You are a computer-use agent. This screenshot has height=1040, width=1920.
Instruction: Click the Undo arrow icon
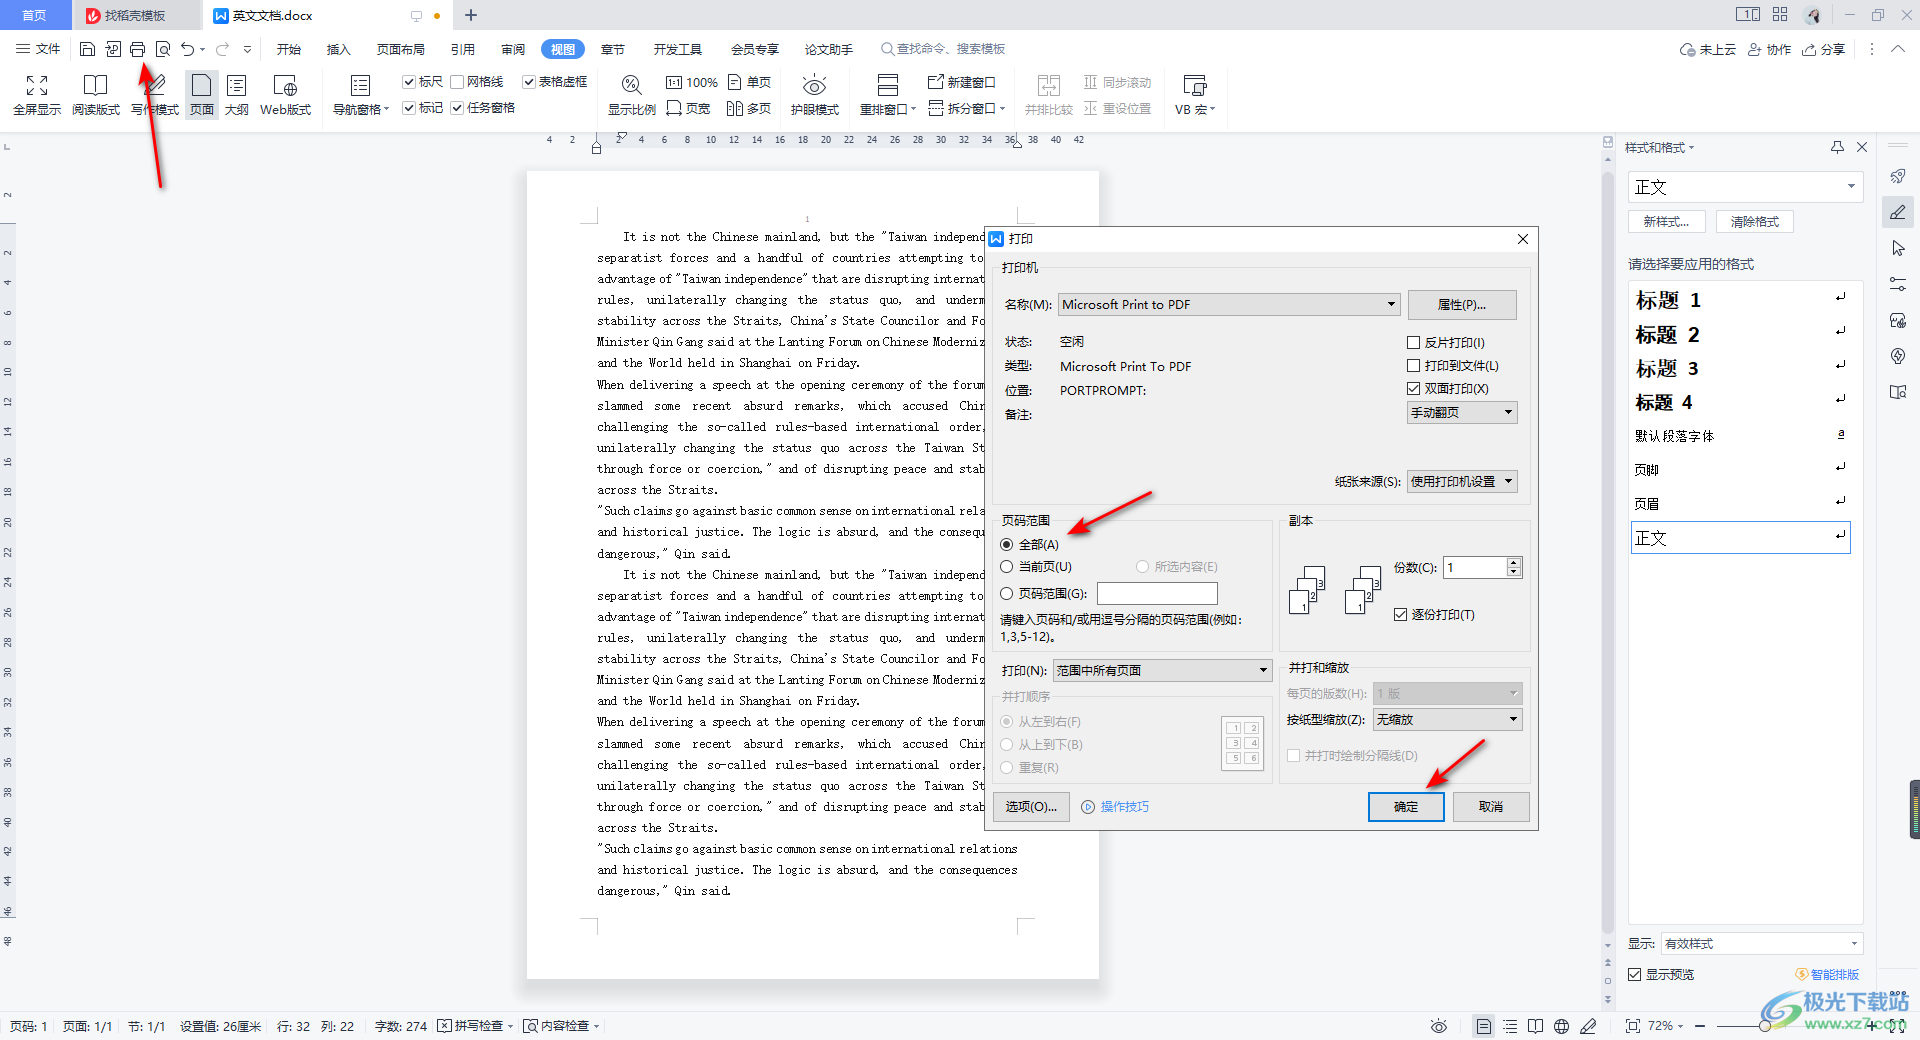click(187, 49)
